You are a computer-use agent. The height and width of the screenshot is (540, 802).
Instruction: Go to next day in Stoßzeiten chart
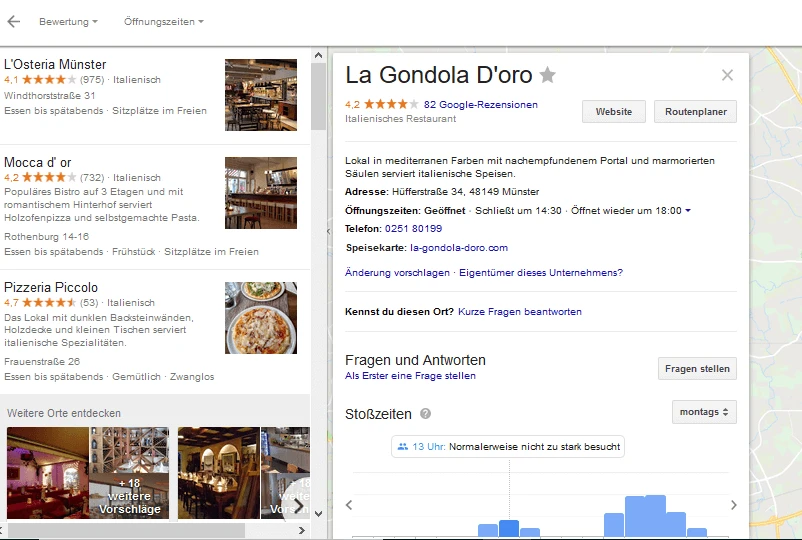733,505
